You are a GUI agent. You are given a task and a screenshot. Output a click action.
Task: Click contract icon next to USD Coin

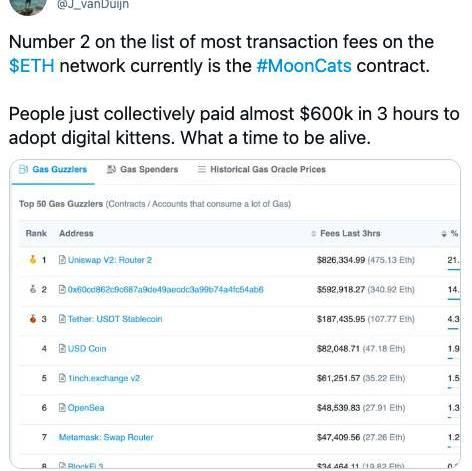[62, 348]
